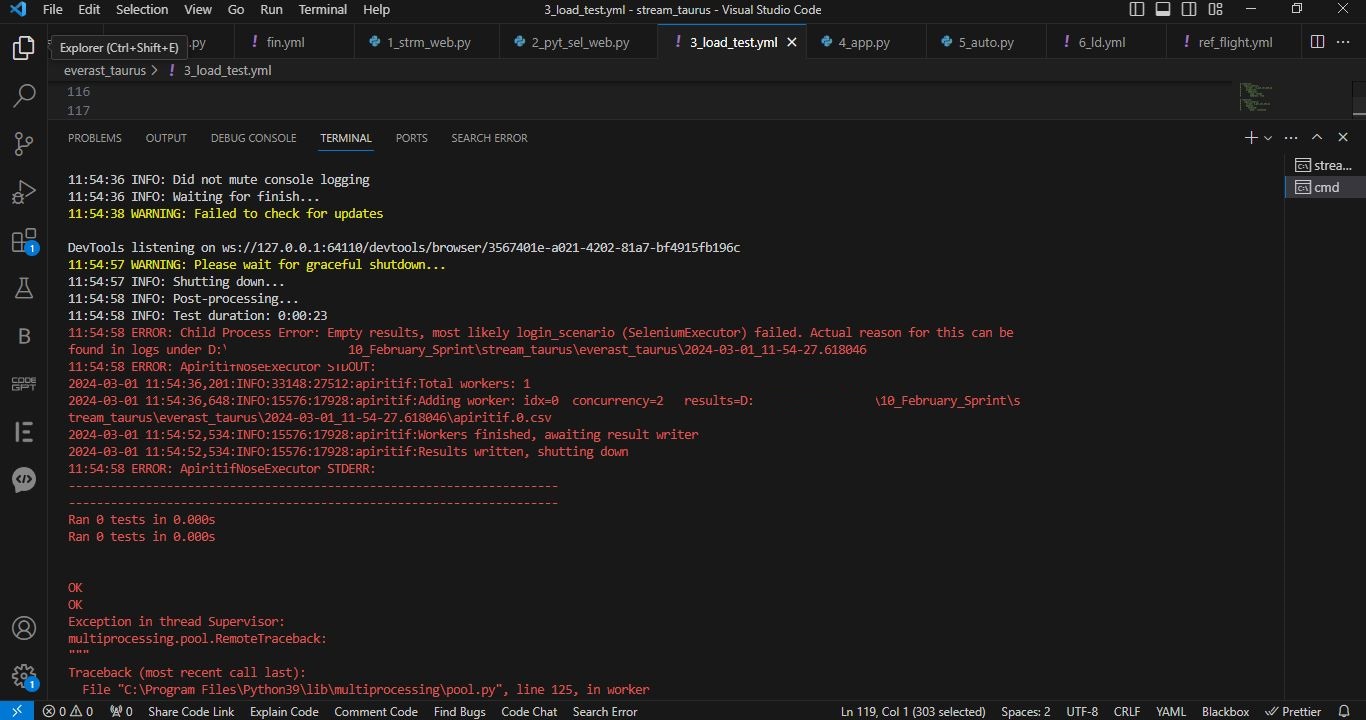
Task: Toggle the primary side bar layout icon
Action: (x=1137, y=9)
